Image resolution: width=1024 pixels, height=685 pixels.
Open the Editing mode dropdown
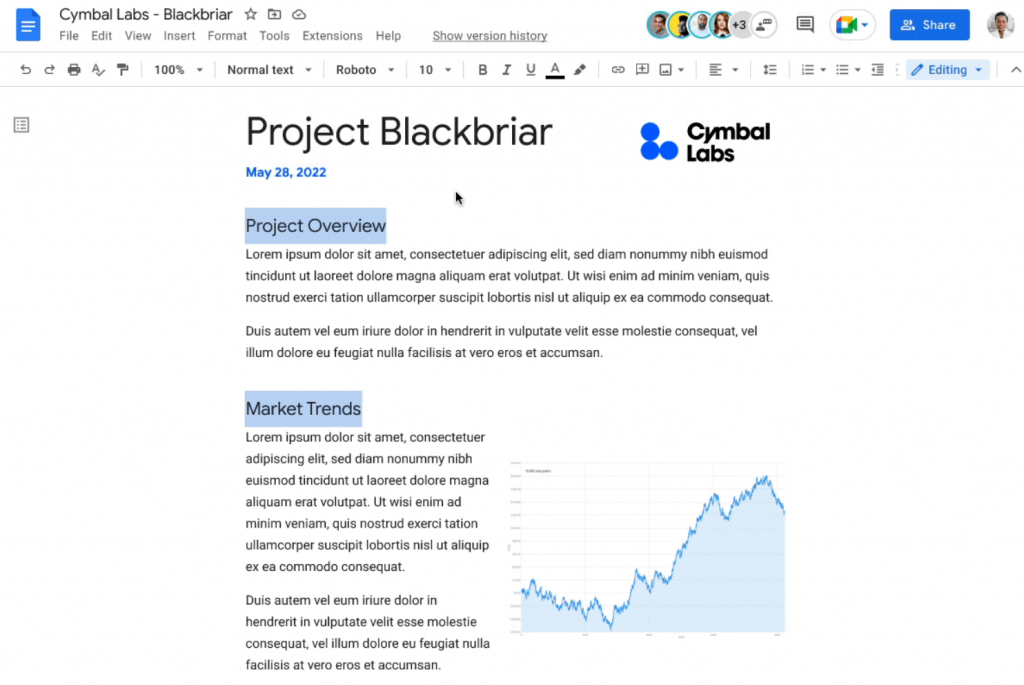click(x=946, y=69)
